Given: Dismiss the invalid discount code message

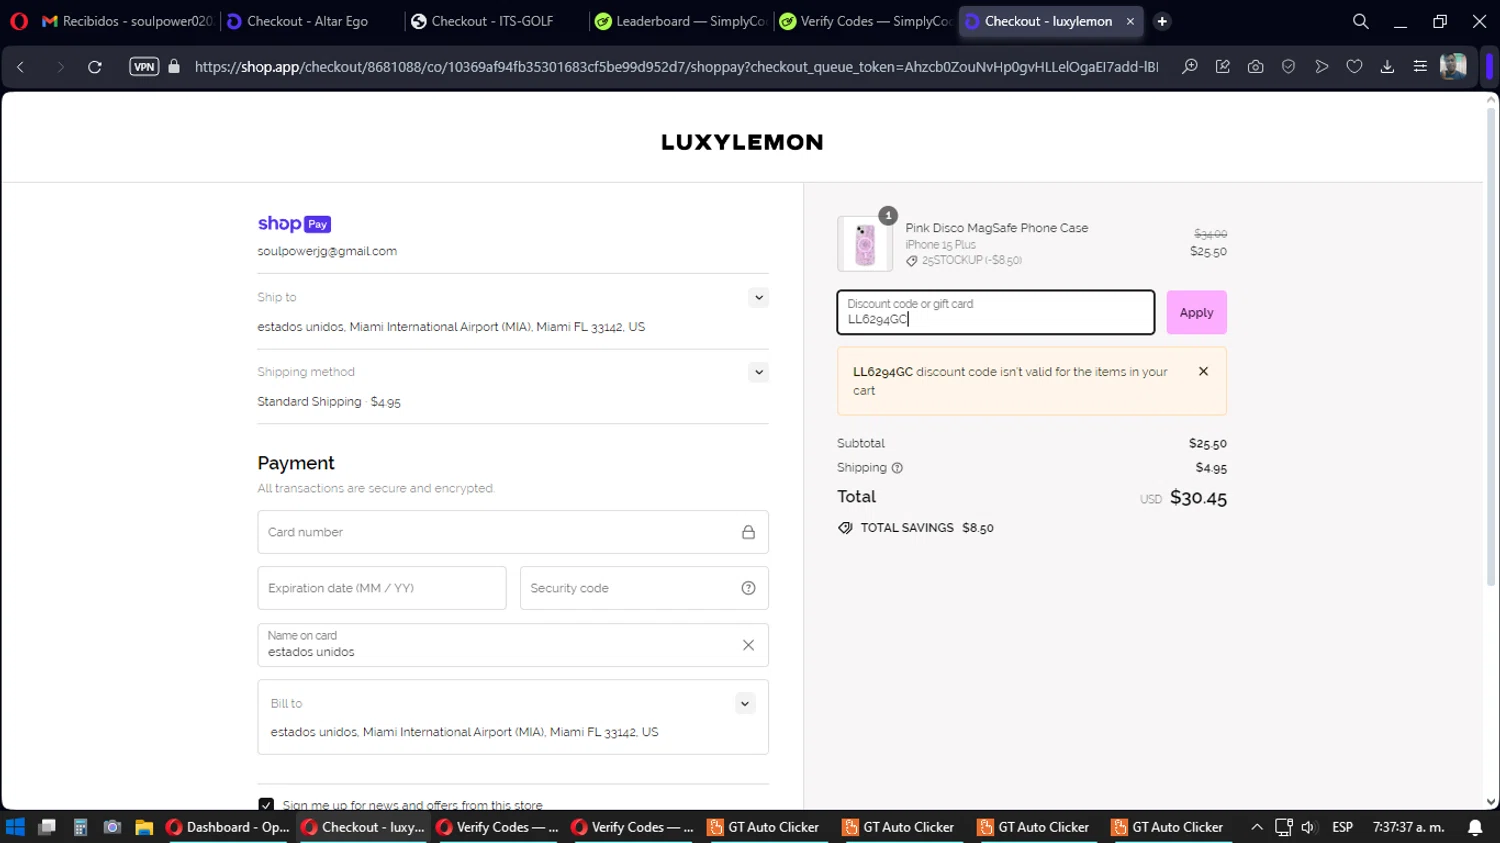Looking at the screenshot, I should tap(1203, 371).
